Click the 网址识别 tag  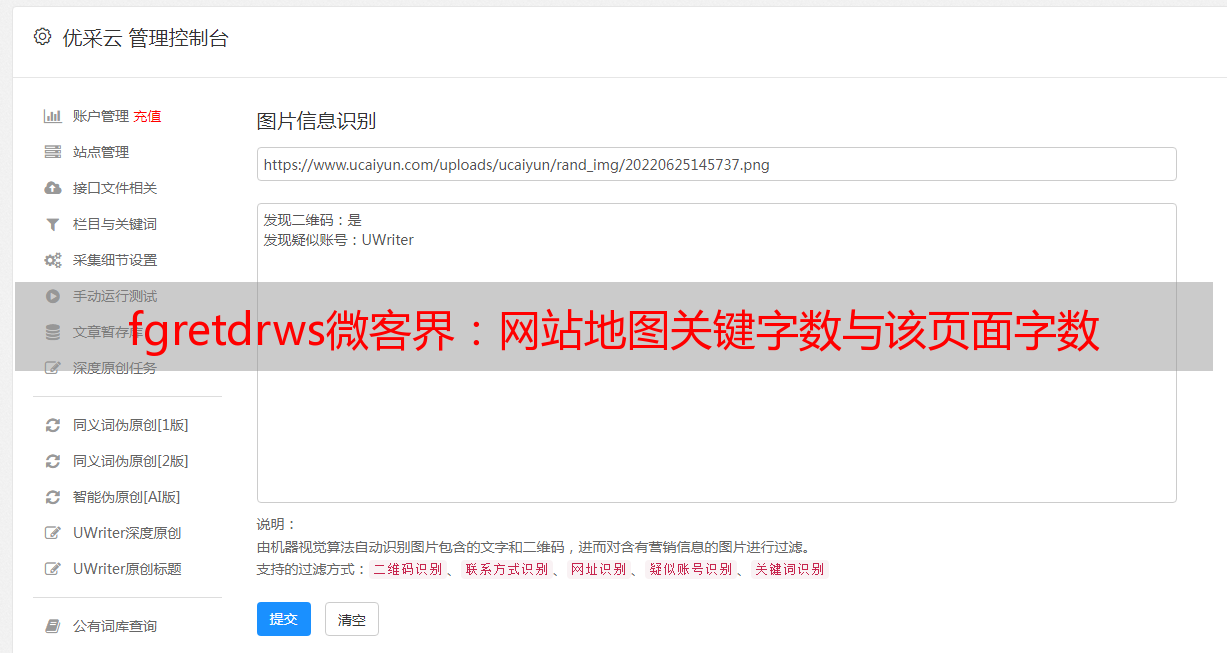[x=599, y=569]
